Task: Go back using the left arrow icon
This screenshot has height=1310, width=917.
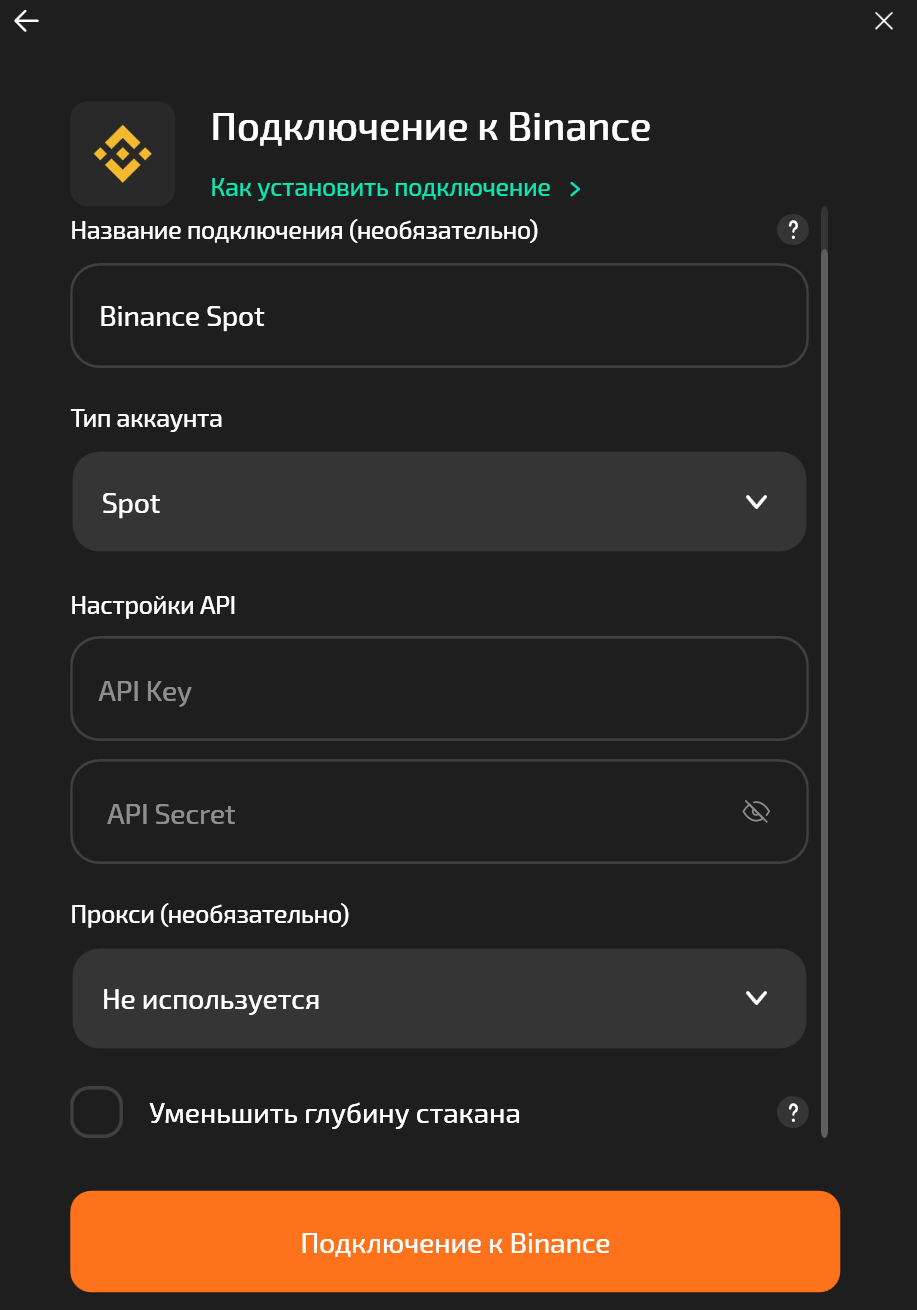Action: [27, 21]
